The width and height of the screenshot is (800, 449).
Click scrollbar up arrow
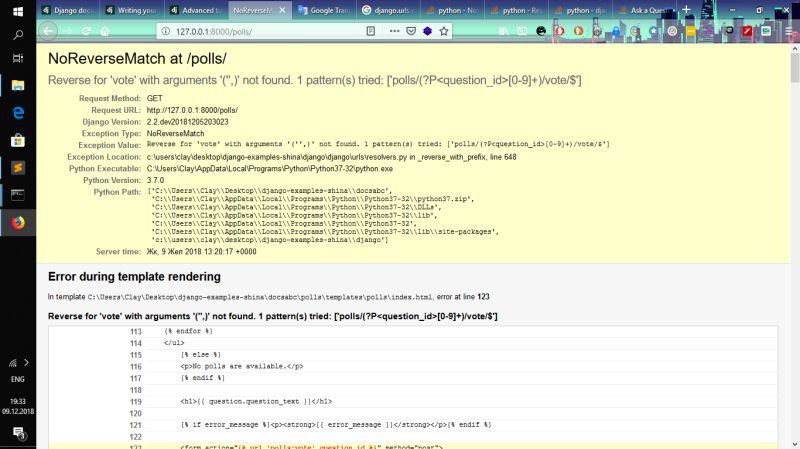point(795,49)
